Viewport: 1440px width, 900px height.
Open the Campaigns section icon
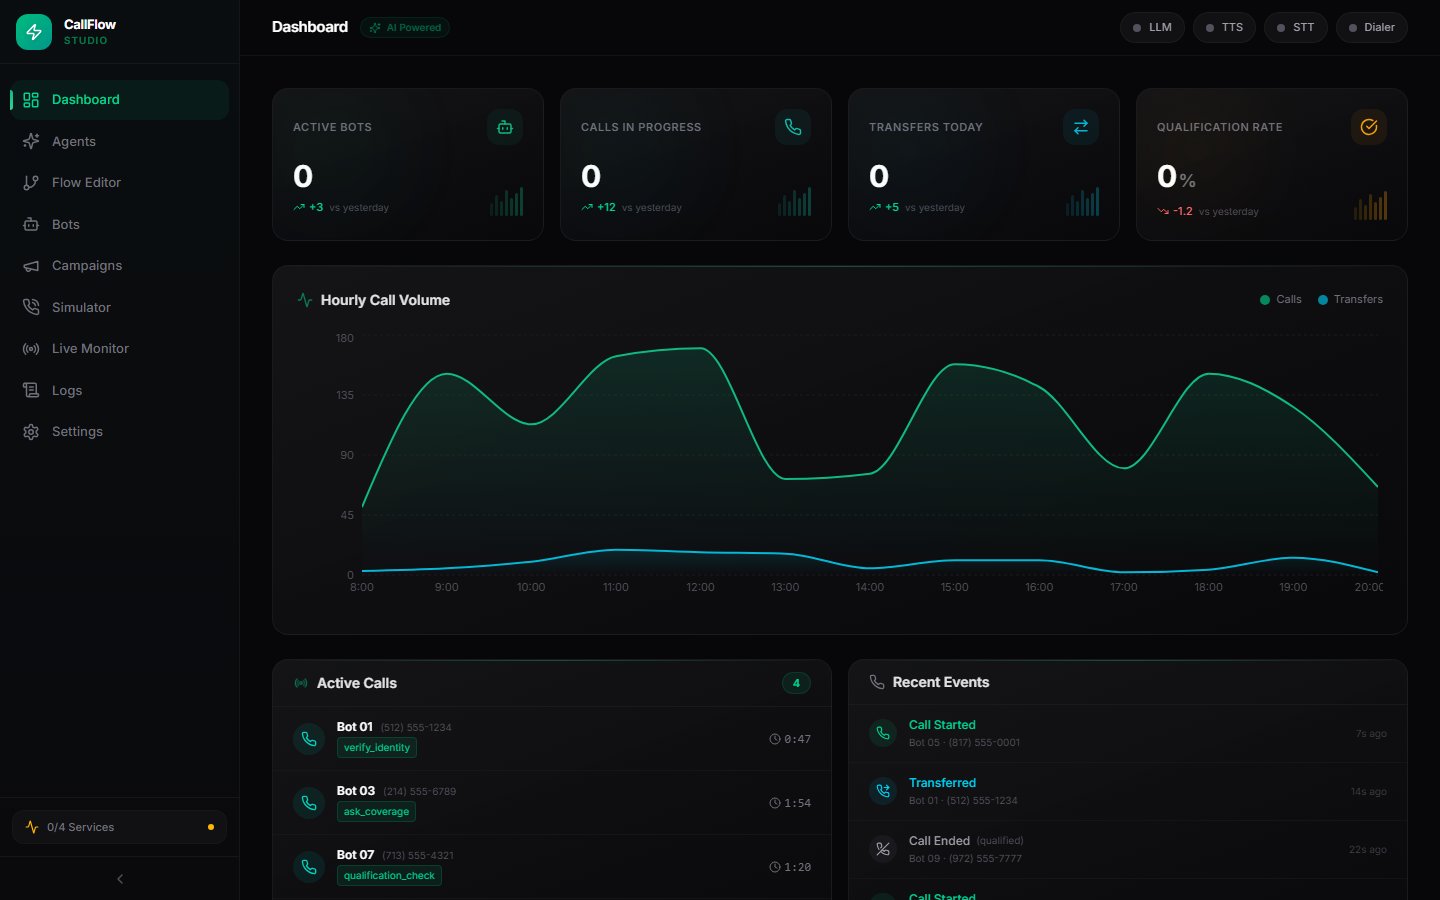pos(31,265)
